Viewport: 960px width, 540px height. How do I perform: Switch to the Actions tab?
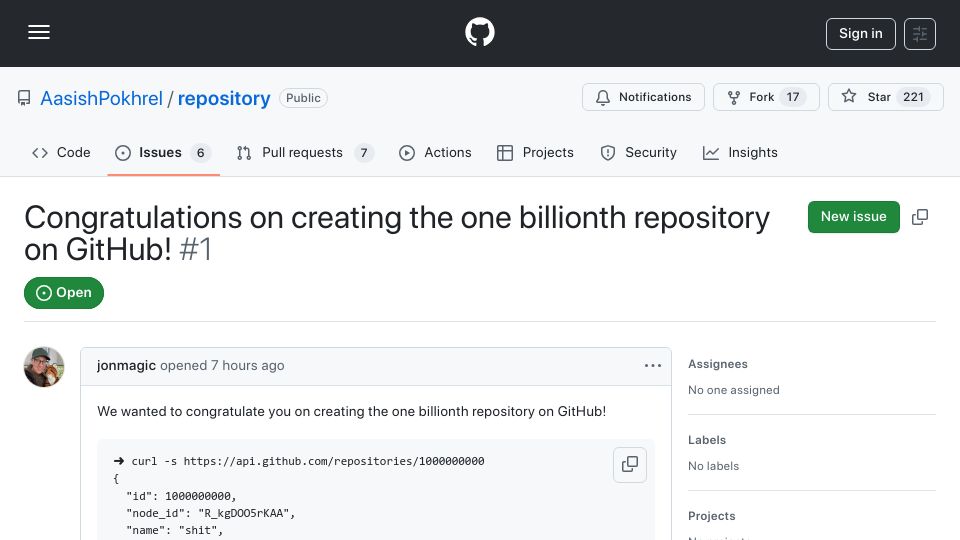pyautogui.click(x=435, y=152)
